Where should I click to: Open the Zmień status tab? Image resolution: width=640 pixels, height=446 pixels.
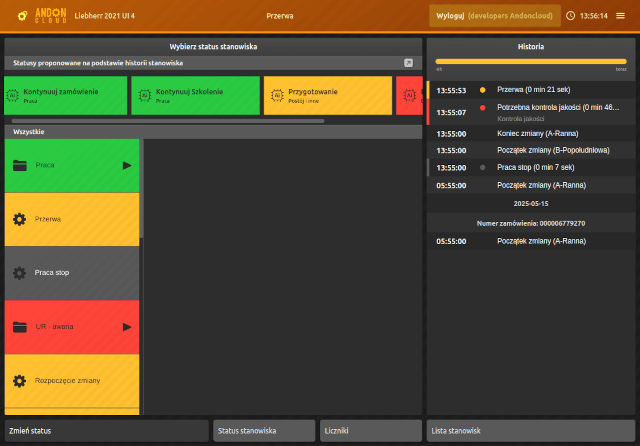pyautogui.click(x=107, y=431)
